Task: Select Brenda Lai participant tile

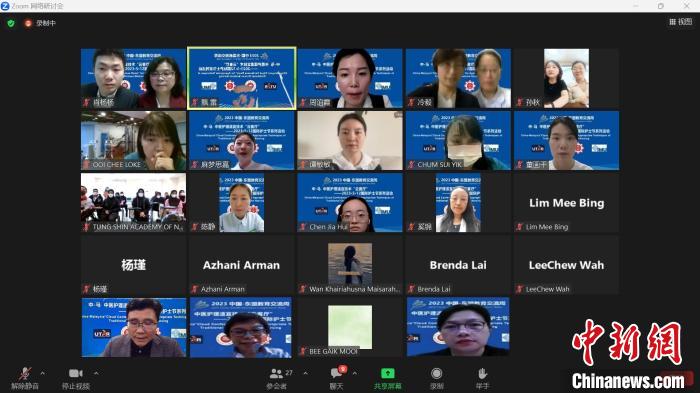Action: click(x=458, y=265)
